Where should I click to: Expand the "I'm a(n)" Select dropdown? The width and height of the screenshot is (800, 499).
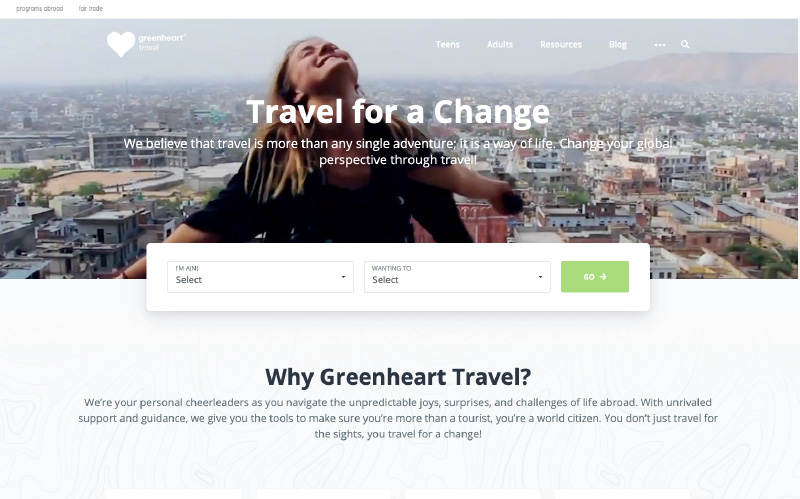coord(260,277)
